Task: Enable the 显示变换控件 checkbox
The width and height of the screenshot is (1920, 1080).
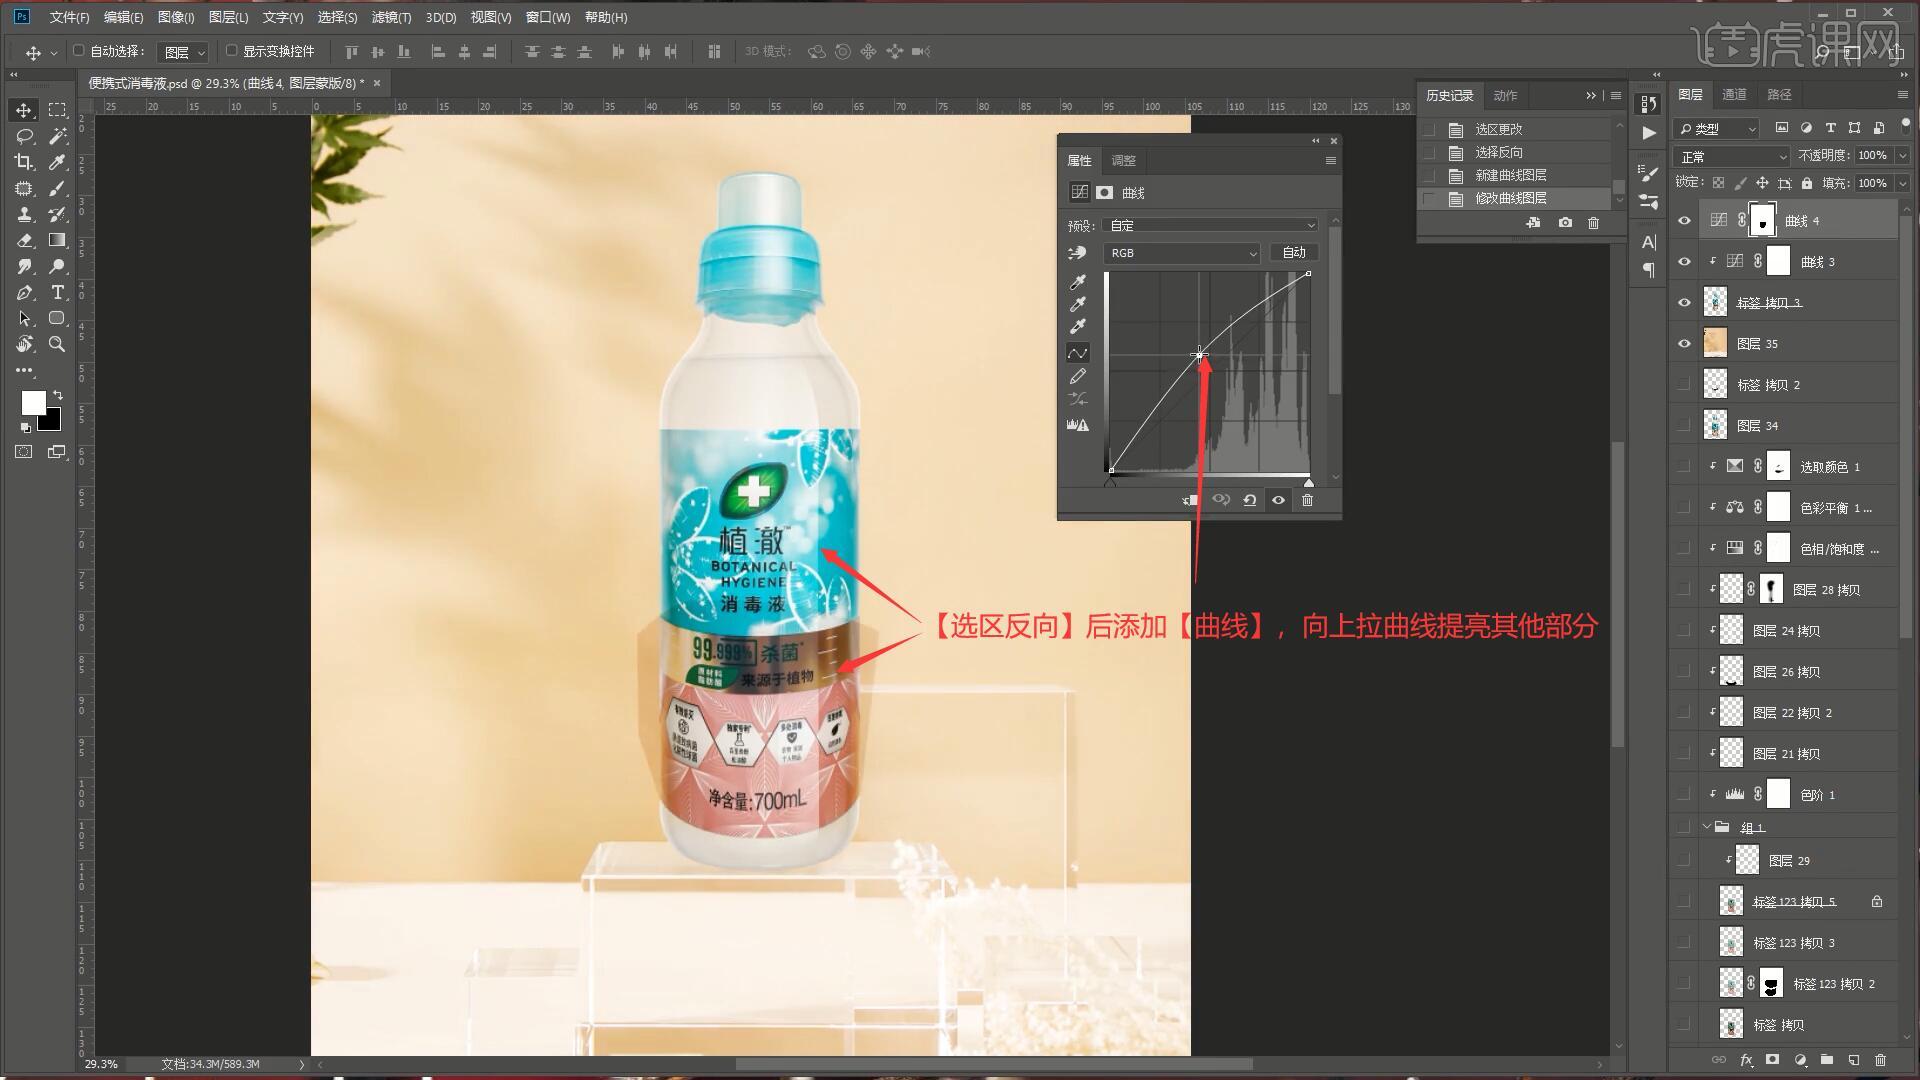Action: point(232,51)
